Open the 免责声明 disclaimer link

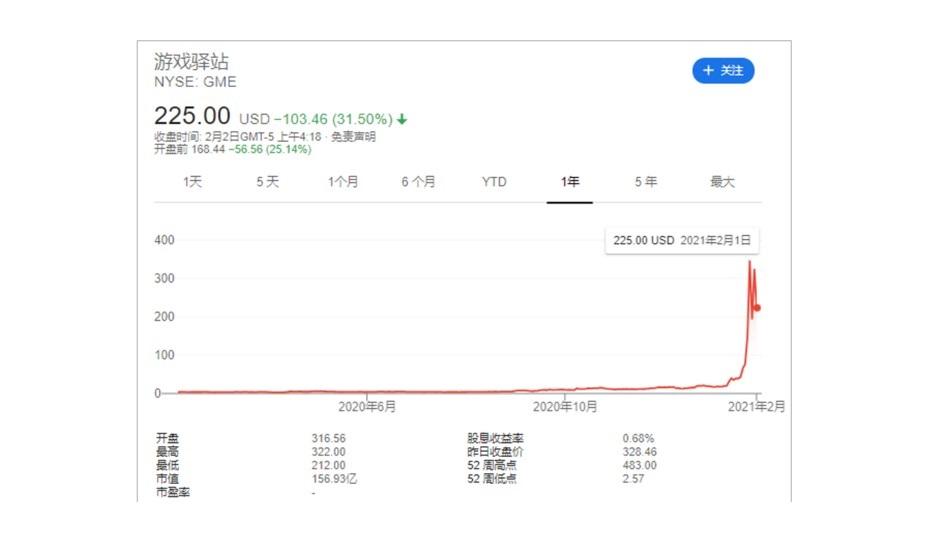(353, 137)
